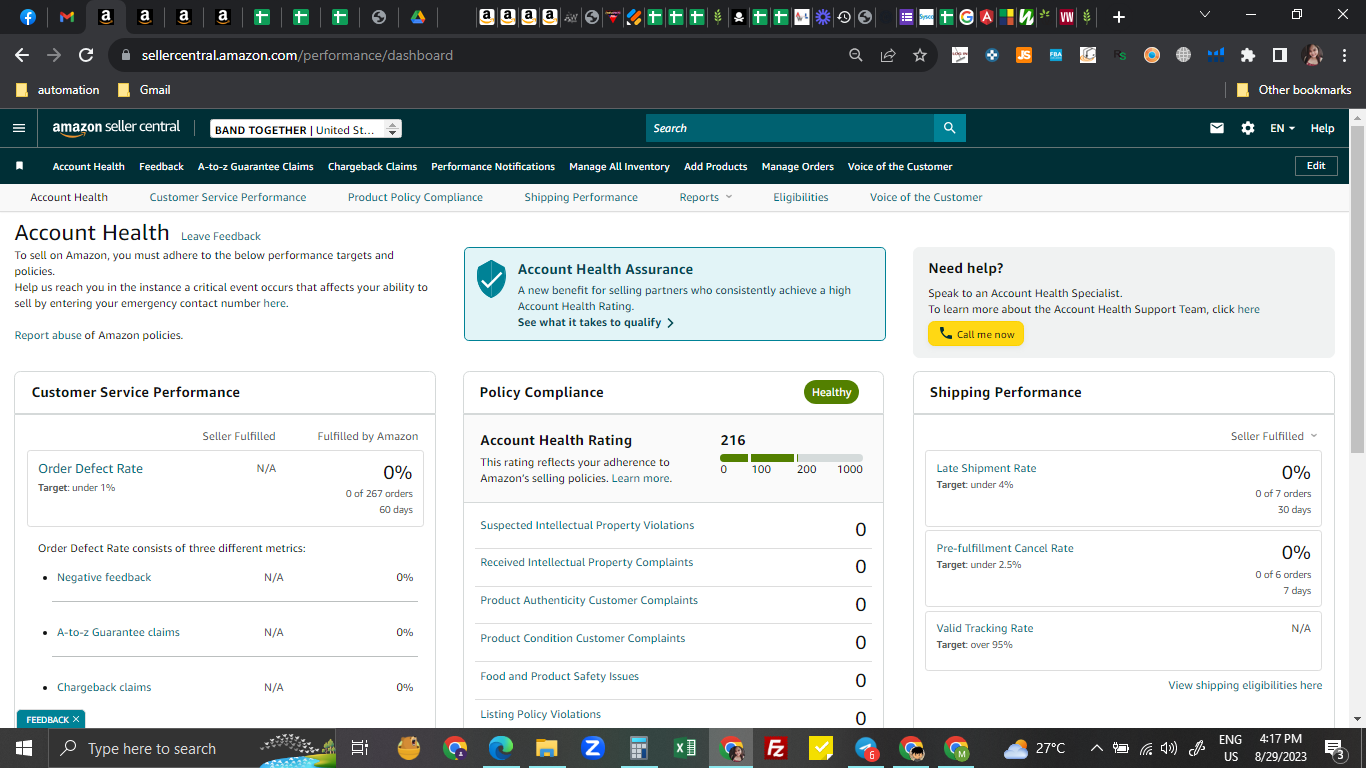Click the magnifier search button in Seller Central

949,128
